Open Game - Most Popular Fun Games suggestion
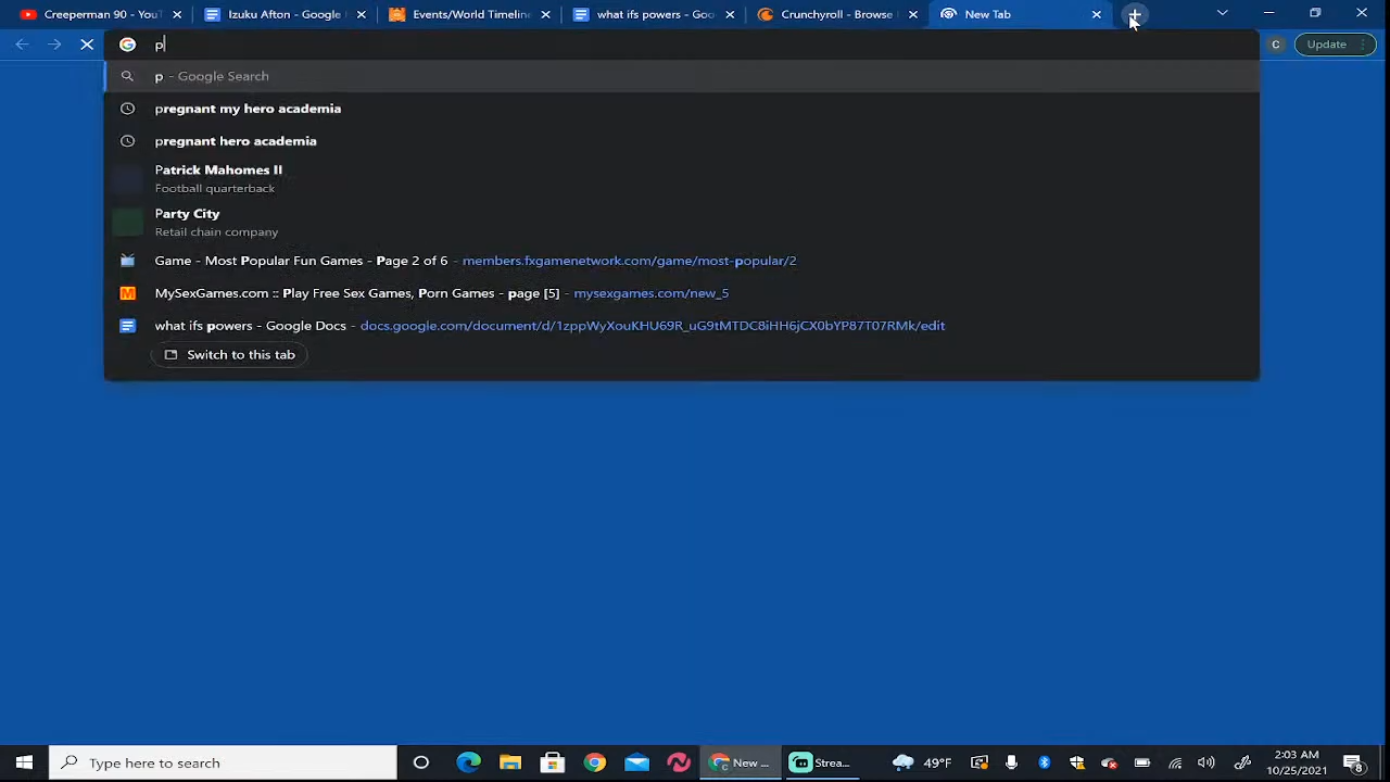The width and height of the screenshot is (1390, 782). click(682, 260)
